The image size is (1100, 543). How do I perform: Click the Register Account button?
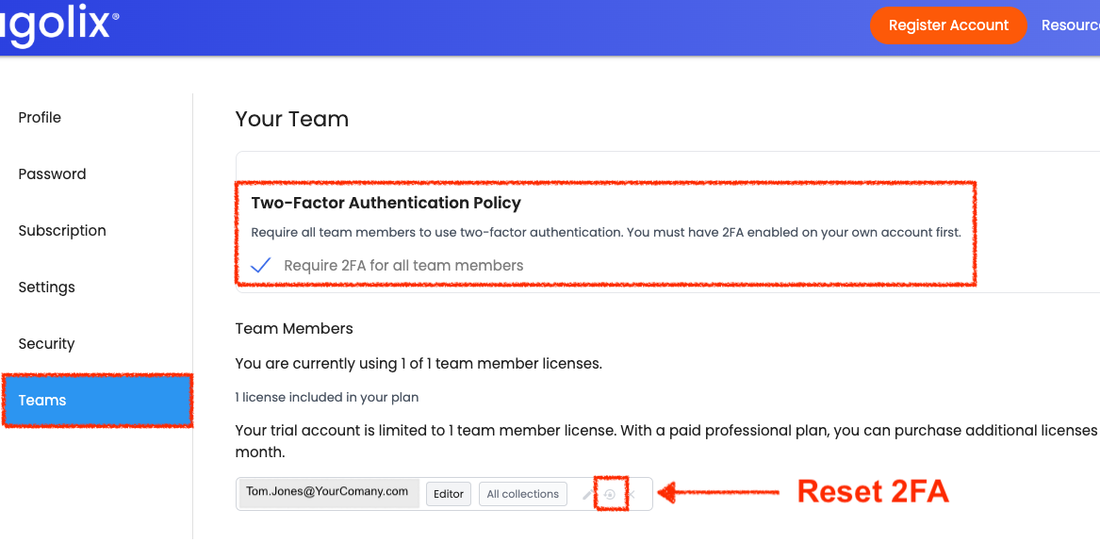tap(948, 25)
